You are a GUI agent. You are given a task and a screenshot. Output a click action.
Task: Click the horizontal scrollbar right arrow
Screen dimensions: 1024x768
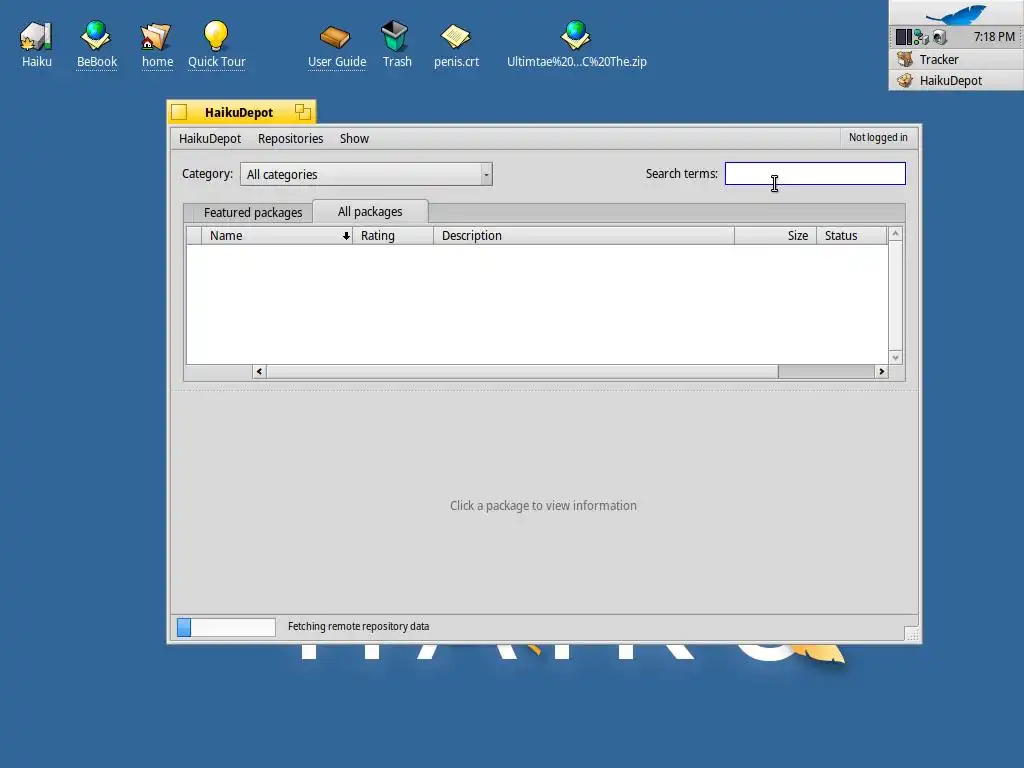[x=882, y=372]
